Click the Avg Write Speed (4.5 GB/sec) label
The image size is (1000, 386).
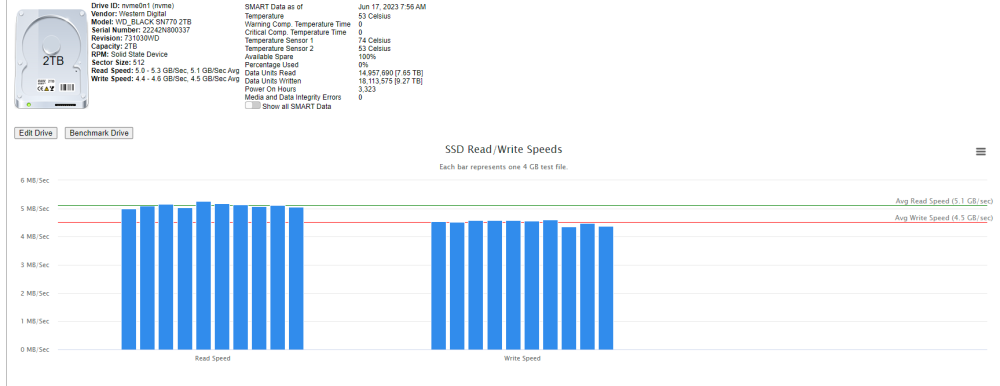click(x=944, y=218)
